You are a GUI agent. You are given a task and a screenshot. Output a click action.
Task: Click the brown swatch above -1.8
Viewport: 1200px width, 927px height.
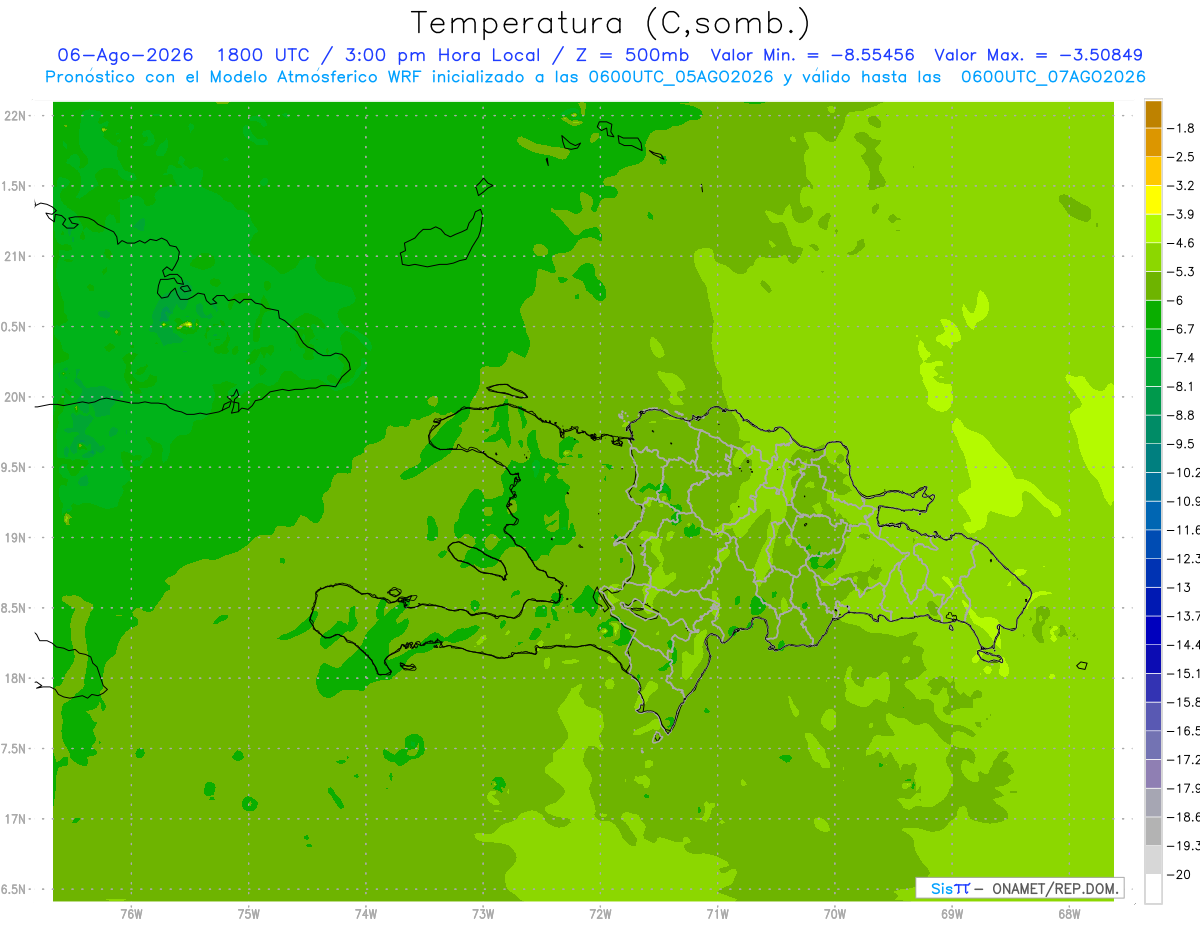point(1153,114)
